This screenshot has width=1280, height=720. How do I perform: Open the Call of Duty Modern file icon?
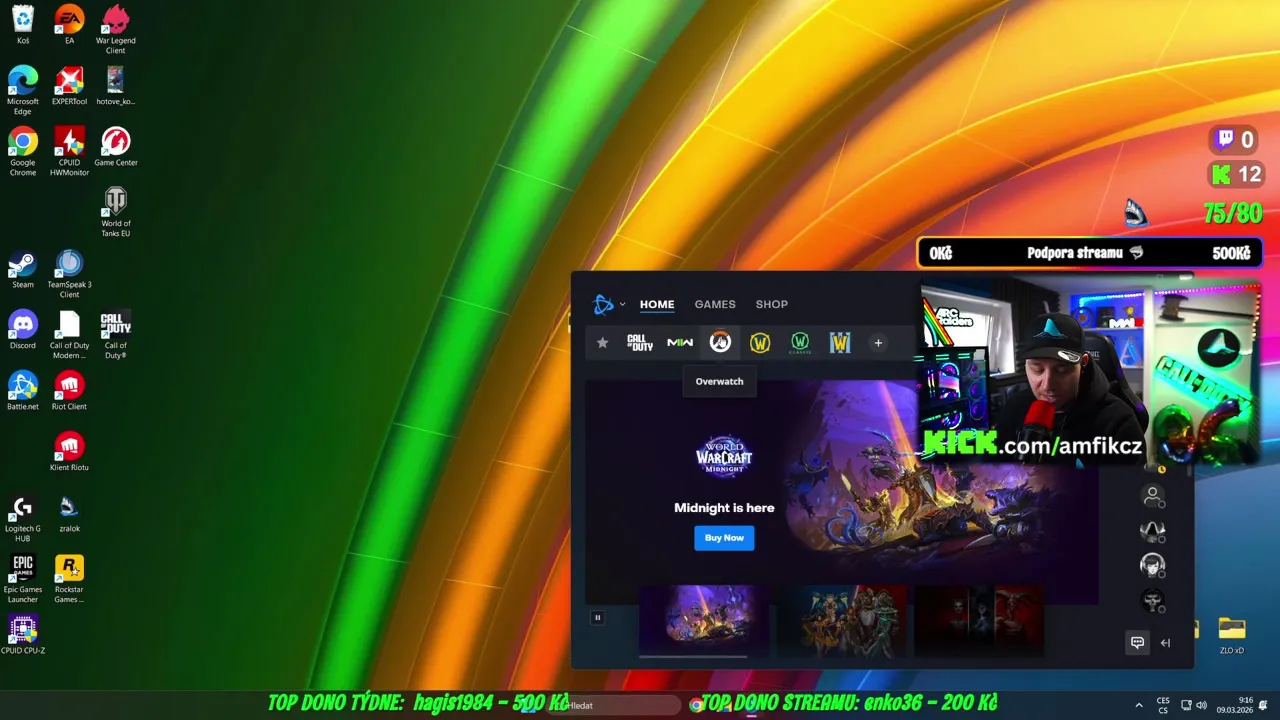69,335
